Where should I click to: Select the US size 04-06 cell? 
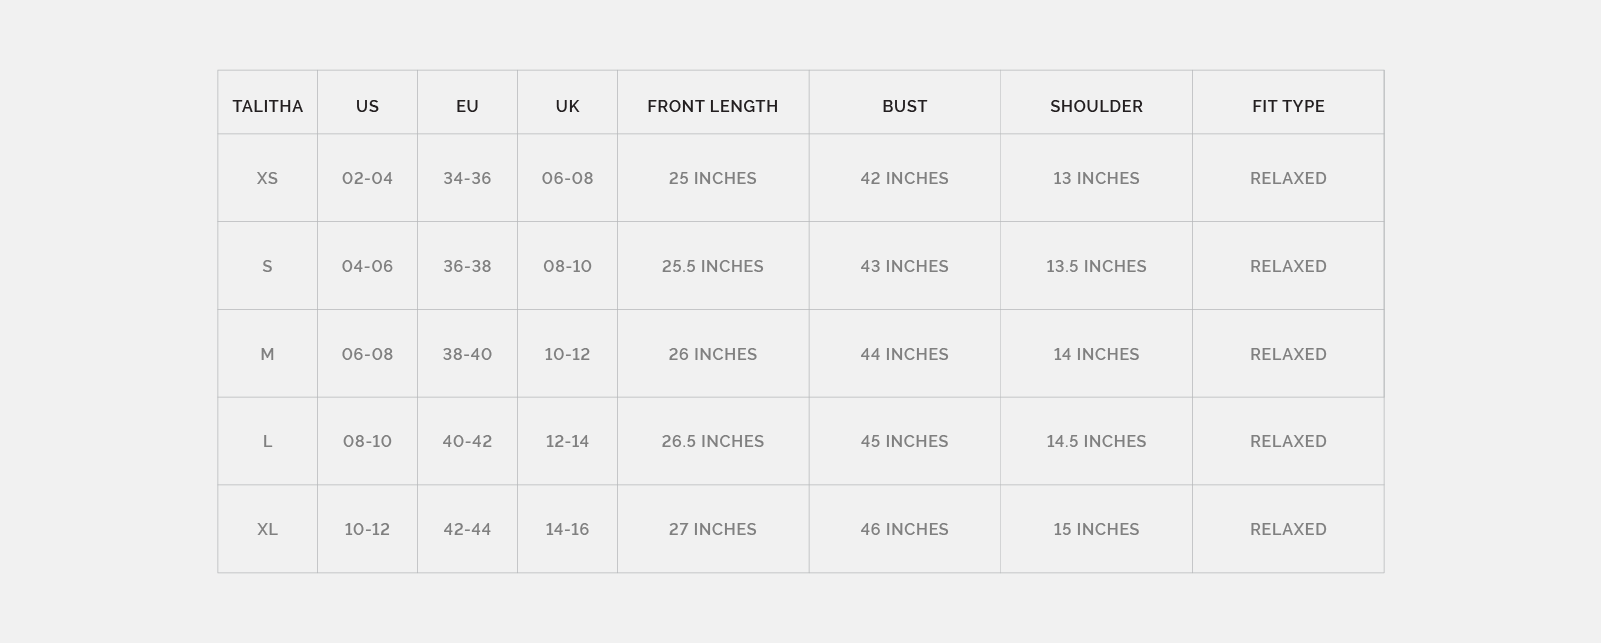coord(367,266)
